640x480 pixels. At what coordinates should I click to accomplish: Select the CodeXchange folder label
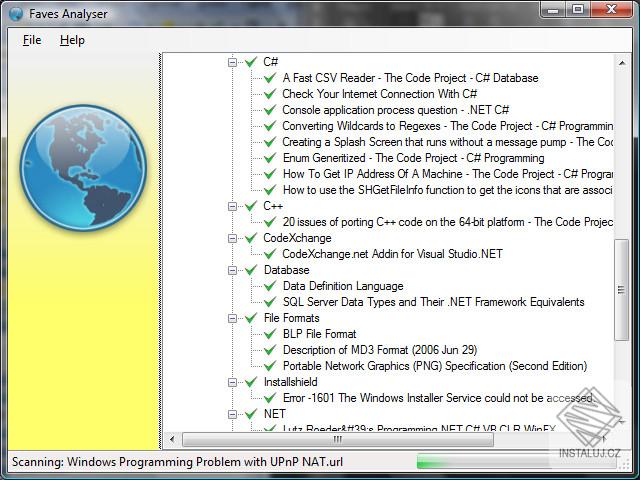[297, 238]
